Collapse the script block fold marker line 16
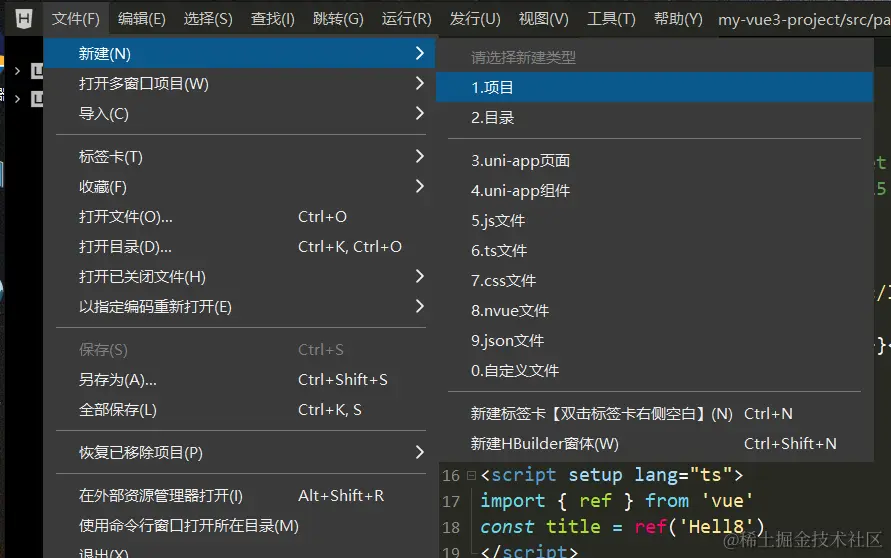The image size is (891, 558). coord(471,475)
